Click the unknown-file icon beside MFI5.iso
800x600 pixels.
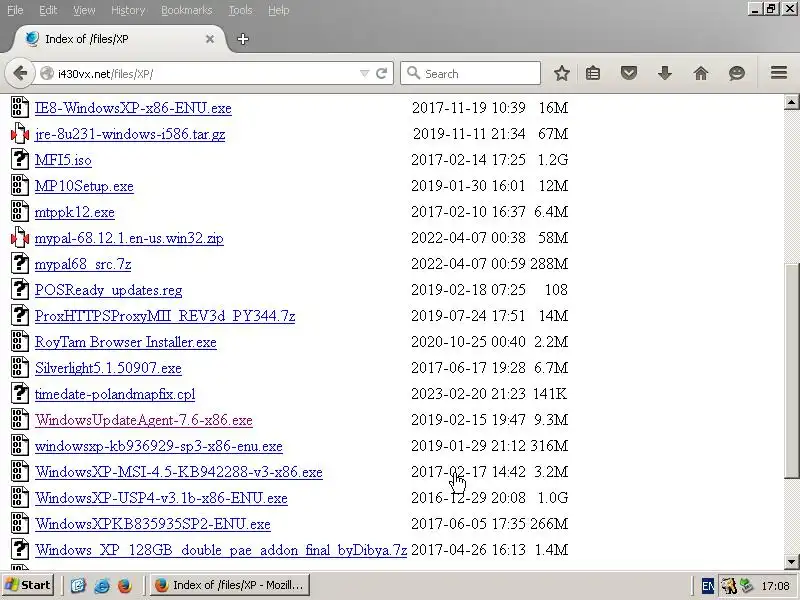coord(19,159)
